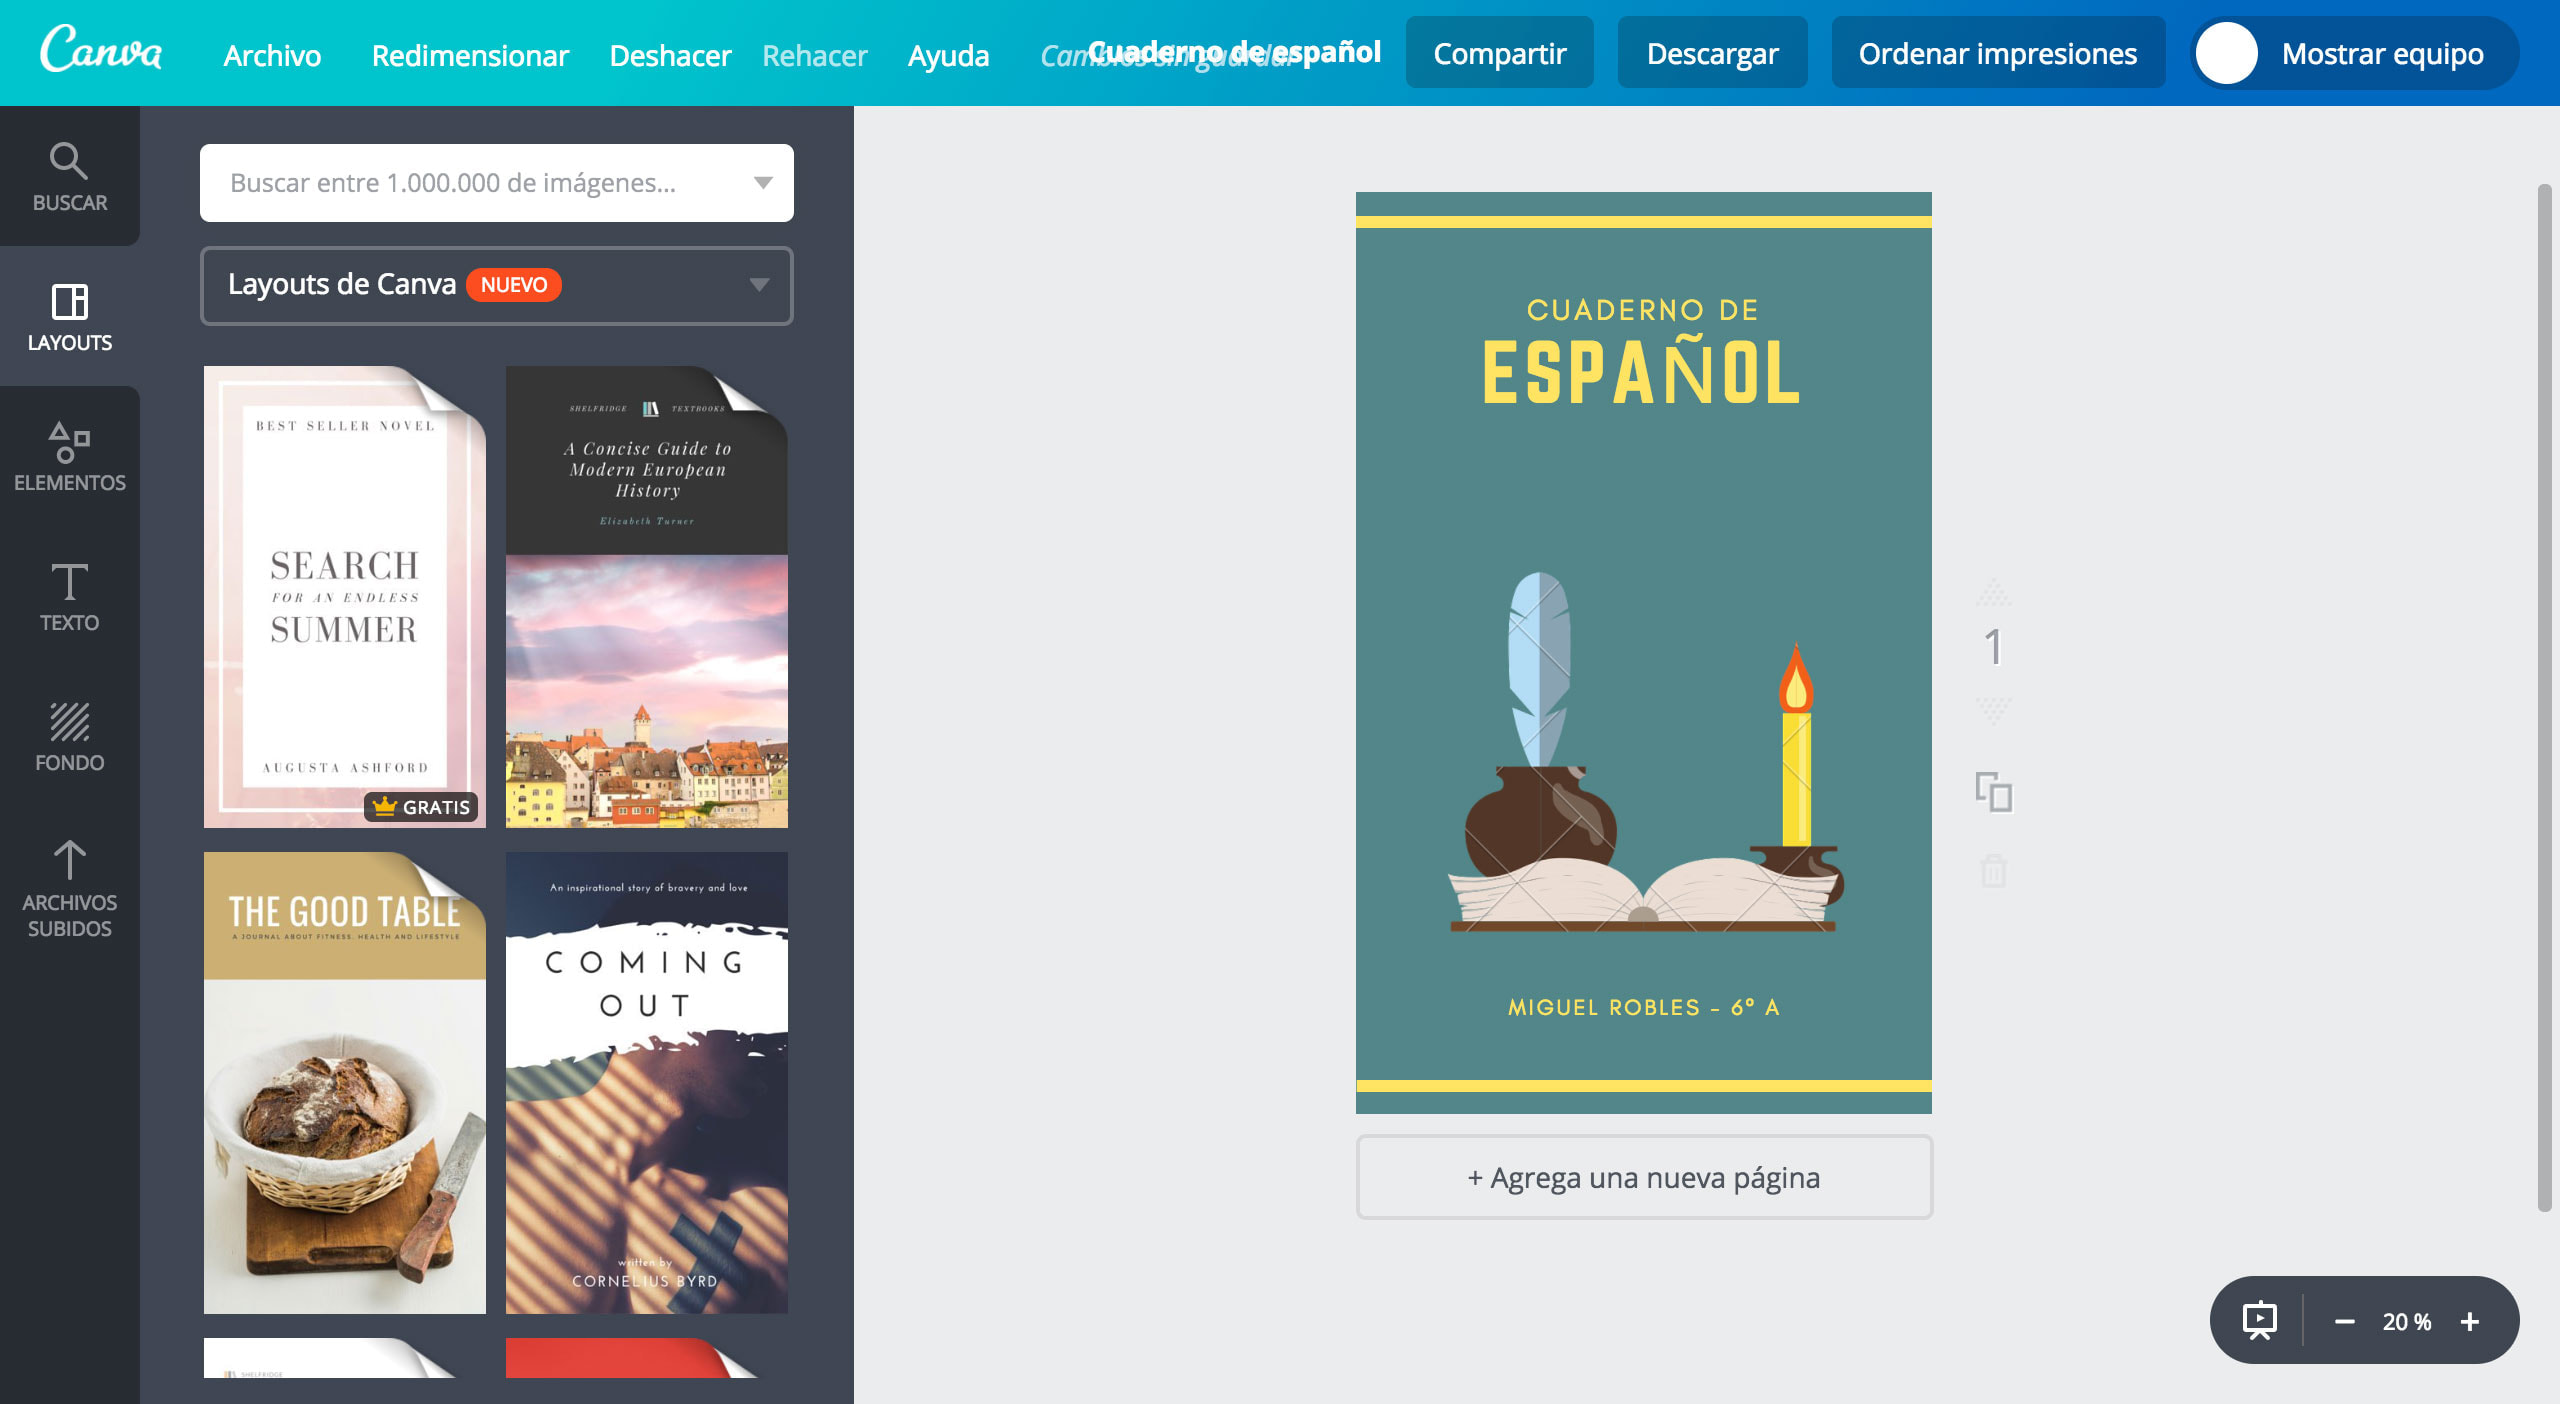The image size is (2560, 1404).
Task: Click Mostrar equipo button
Action: point(2355,53)
